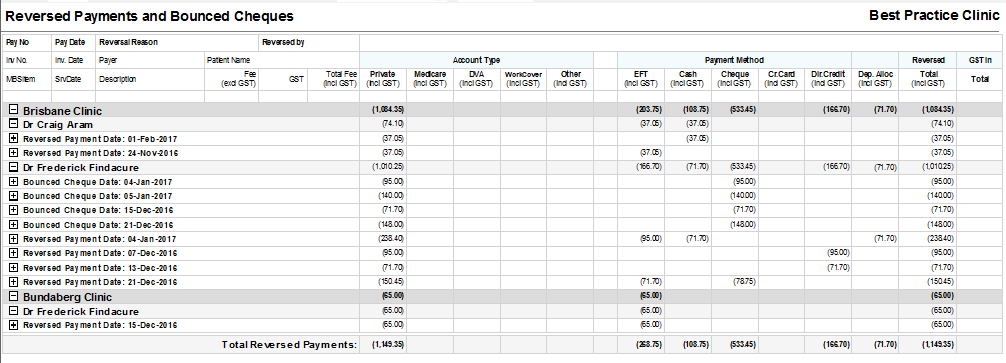1006x363 pixels.
Task: Click the Account Type column group header
Action: (476, 60)
